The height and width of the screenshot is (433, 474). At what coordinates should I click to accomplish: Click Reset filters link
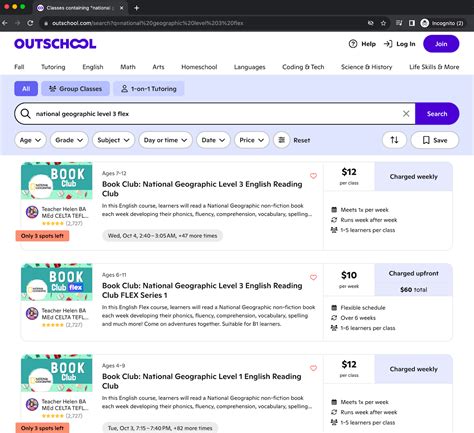point(302,140)
